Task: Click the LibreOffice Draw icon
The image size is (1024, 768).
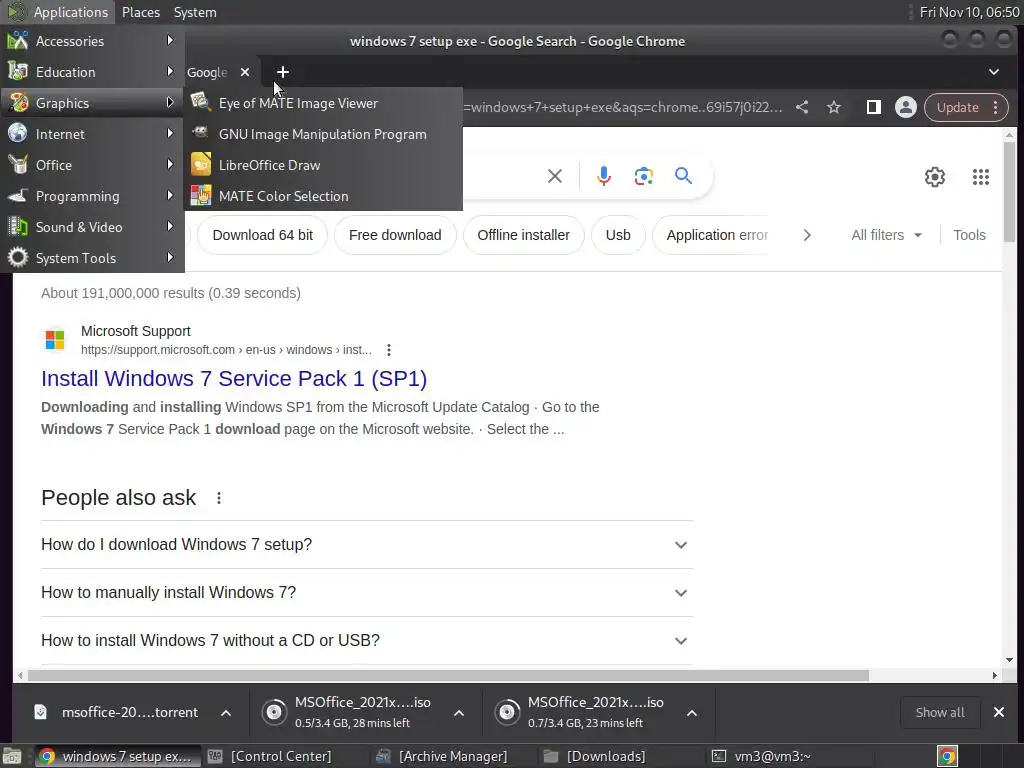Action: coord(200,165)
